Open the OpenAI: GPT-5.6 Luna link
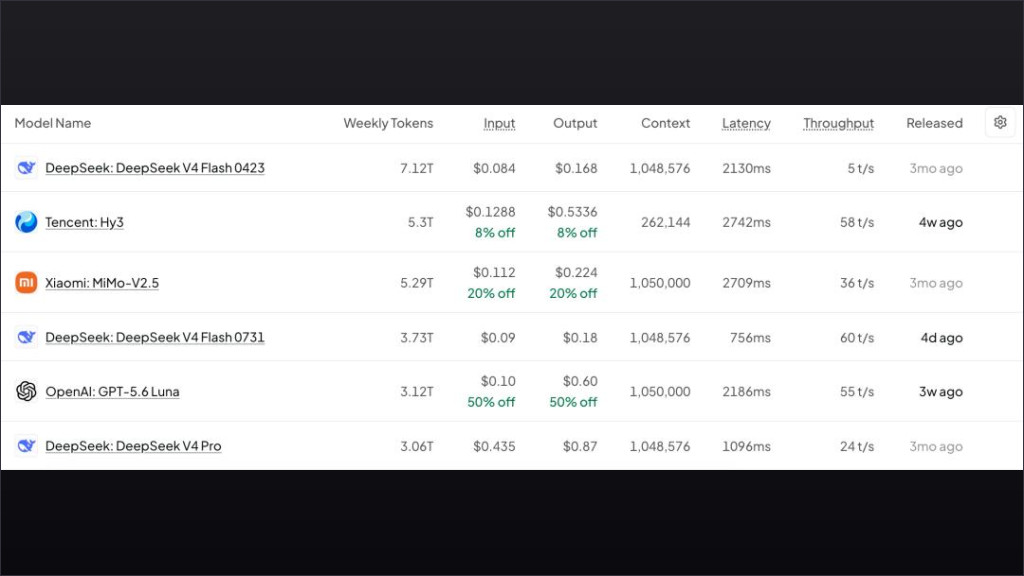1024x576 pixels. (x=112, y=391)
